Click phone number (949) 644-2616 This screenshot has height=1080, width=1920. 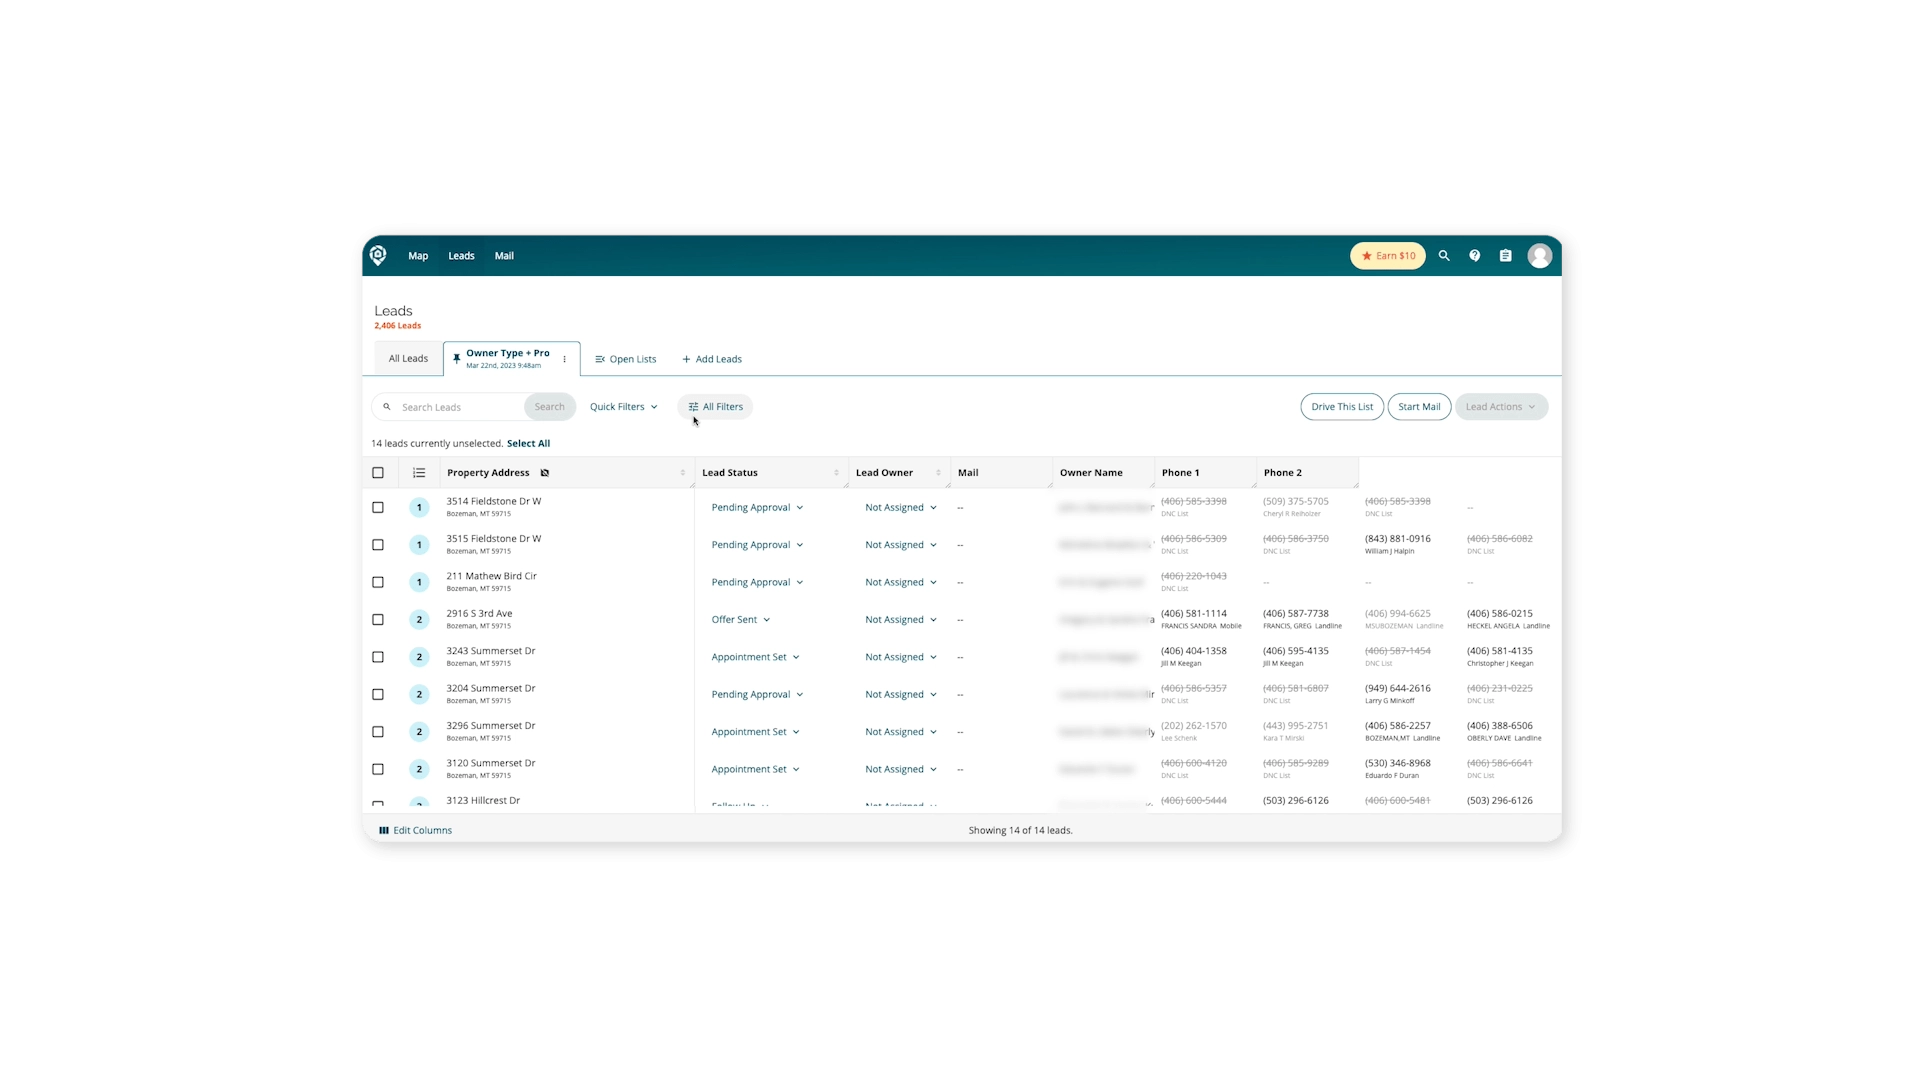click(x=1397, y=689)
